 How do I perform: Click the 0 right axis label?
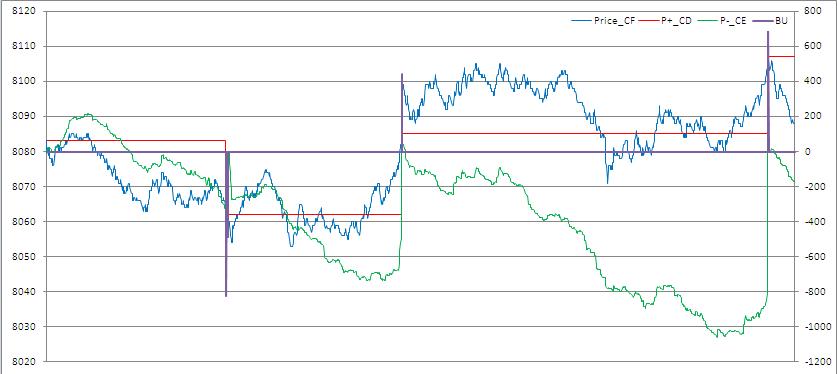(x=808, y=152)
